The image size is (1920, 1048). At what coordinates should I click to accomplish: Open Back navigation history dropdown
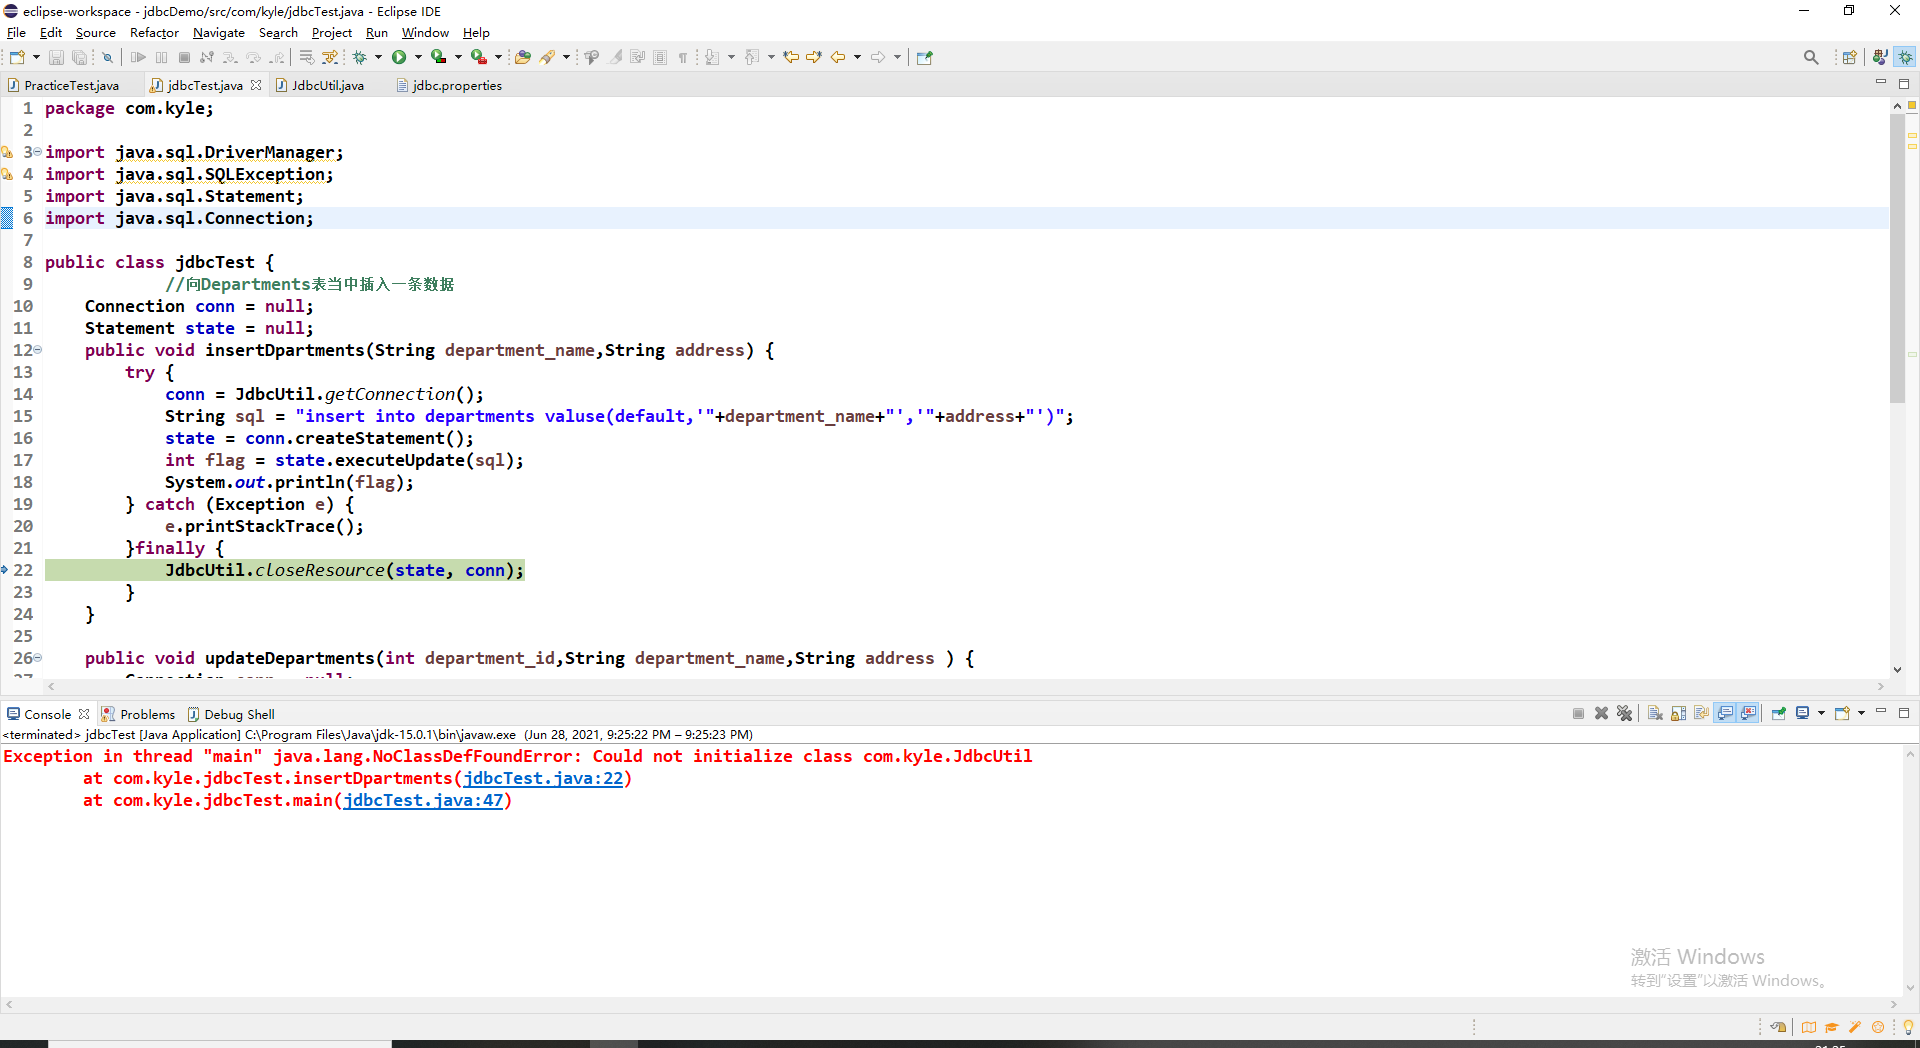[857, 57]
